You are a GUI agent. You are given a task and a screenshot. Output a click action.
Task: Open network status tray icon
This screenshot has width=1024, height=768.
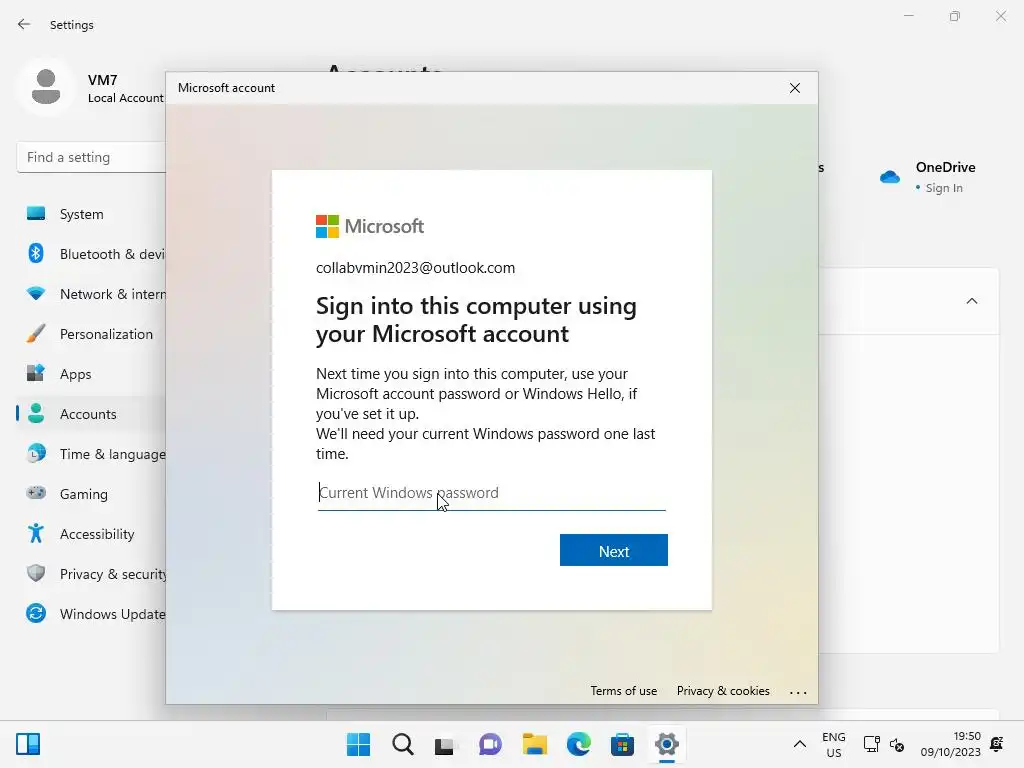coord(871,744)
